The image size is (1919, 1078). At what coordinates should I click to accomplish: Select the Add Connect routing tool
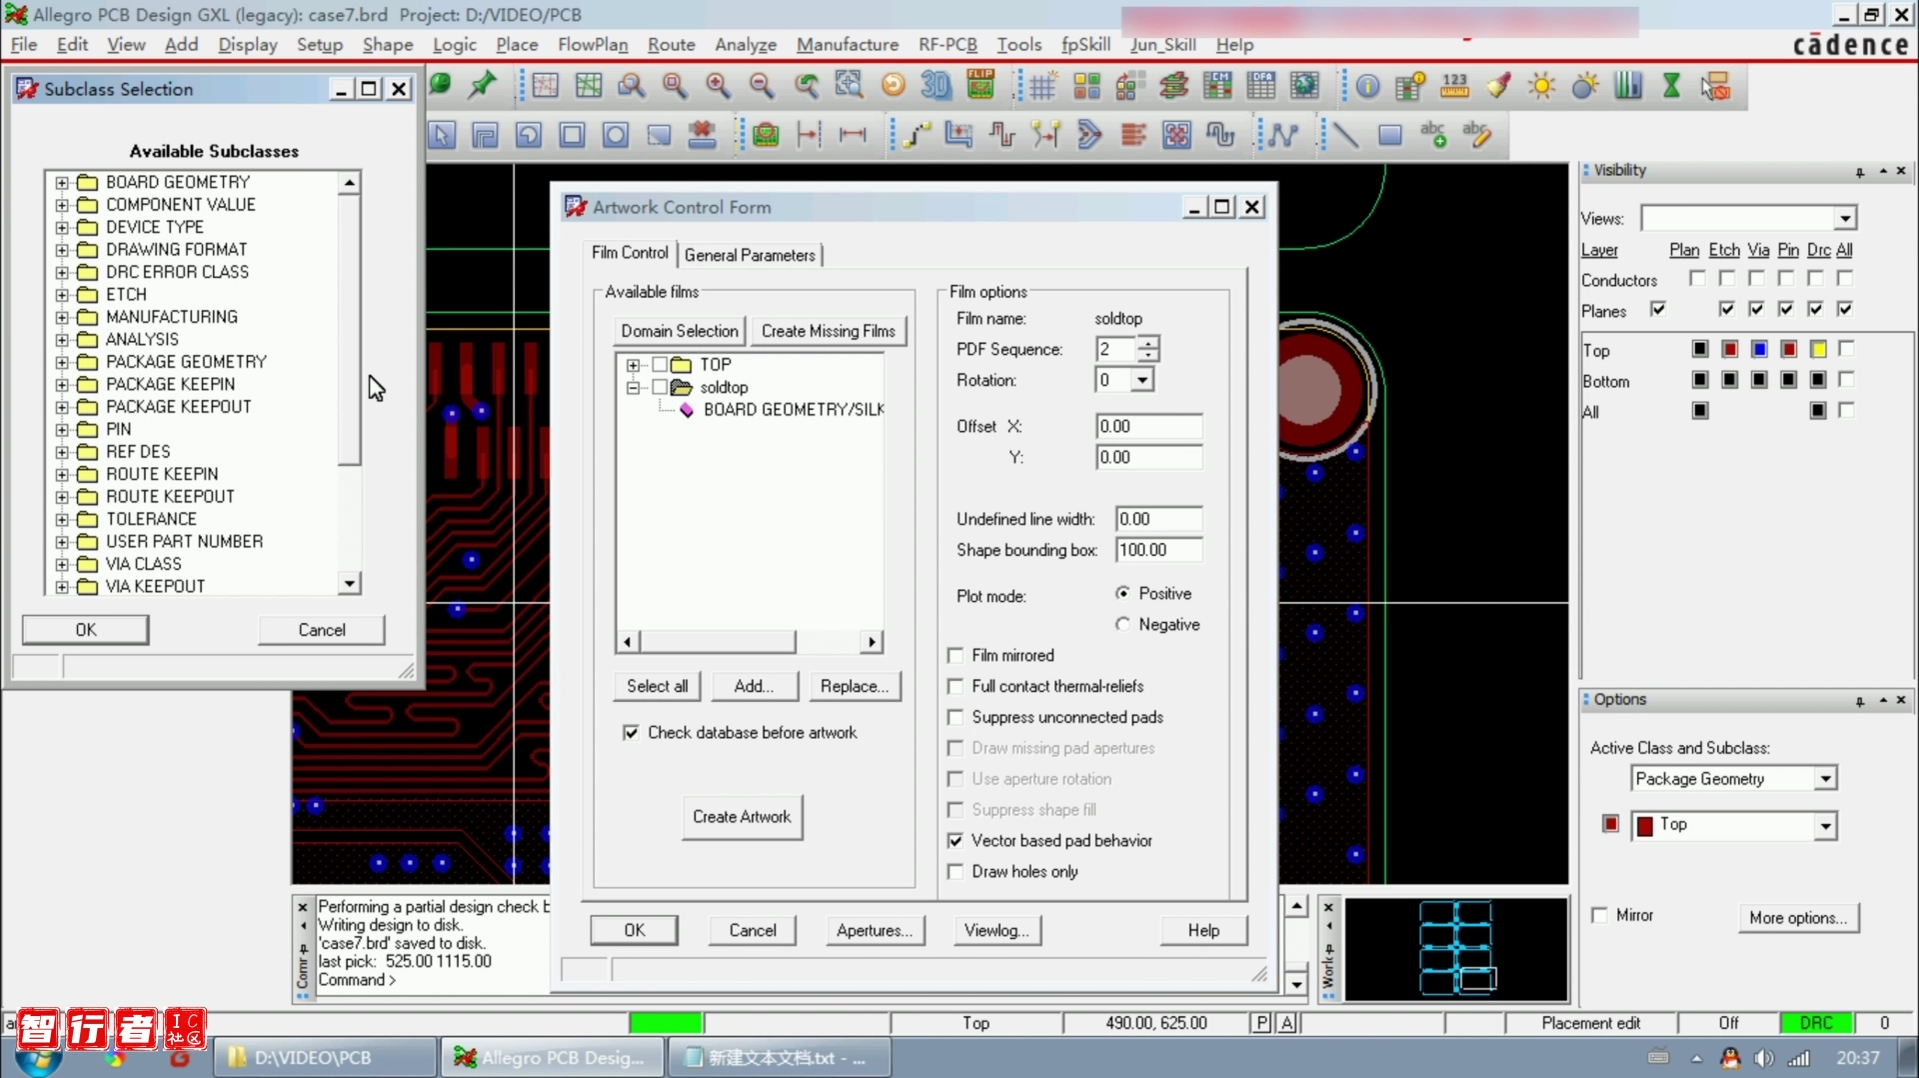(x=916, y=134)
